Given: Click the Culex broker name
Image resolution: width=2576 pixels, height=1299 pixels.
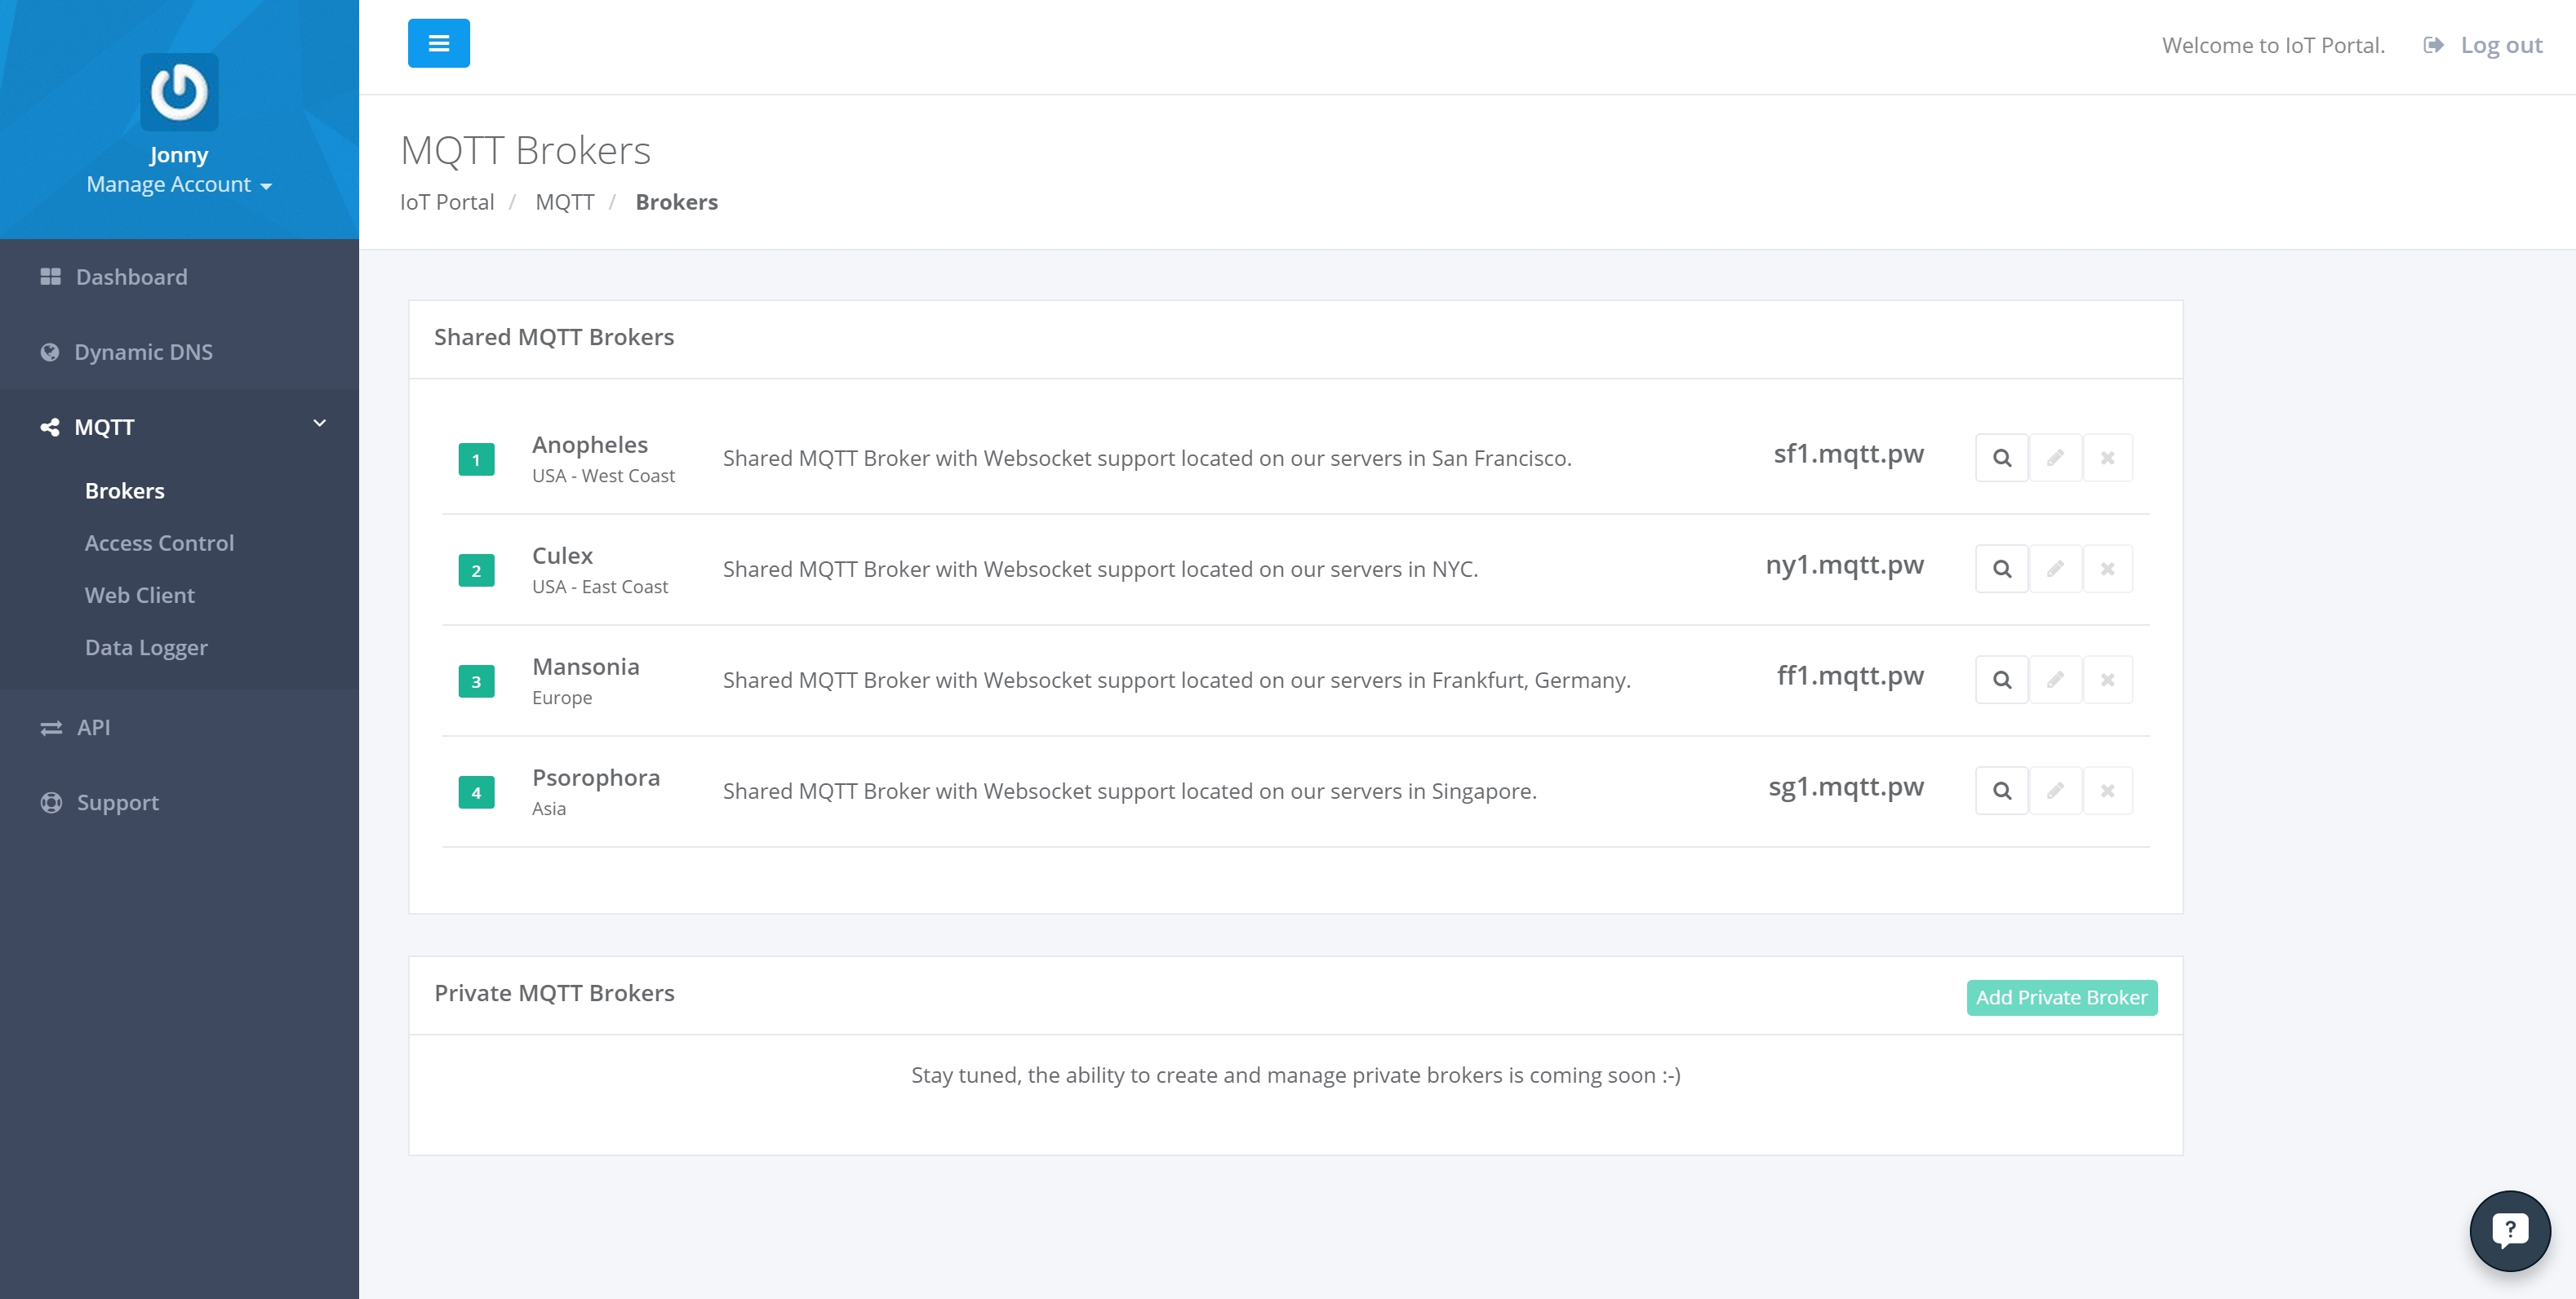Looking at the screenshot, I should [x=562, y=556].
